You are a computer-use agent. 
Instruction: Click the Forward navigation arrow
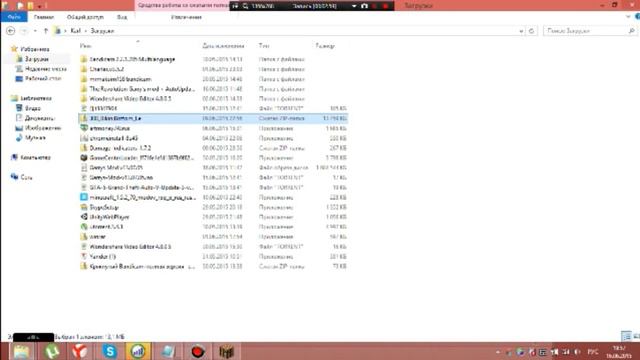pyautogui.click(x=24, y=31)
